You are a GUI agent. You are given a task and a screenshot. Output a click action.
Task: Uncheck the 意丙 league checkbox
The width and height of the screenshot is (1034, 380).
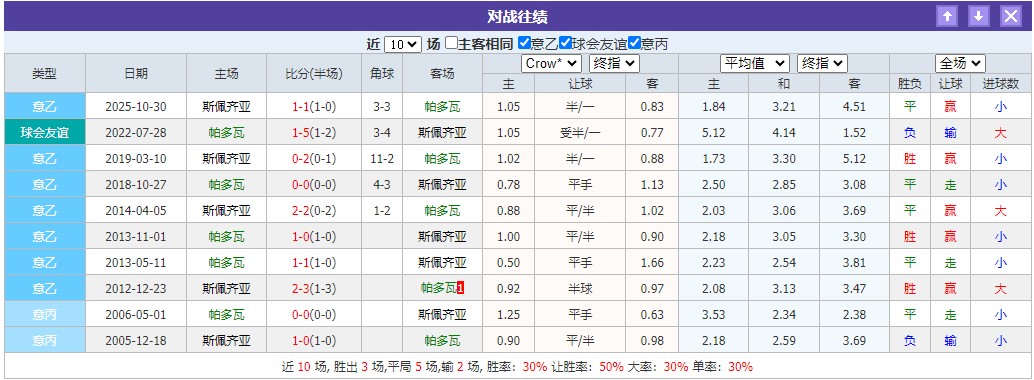634,44
